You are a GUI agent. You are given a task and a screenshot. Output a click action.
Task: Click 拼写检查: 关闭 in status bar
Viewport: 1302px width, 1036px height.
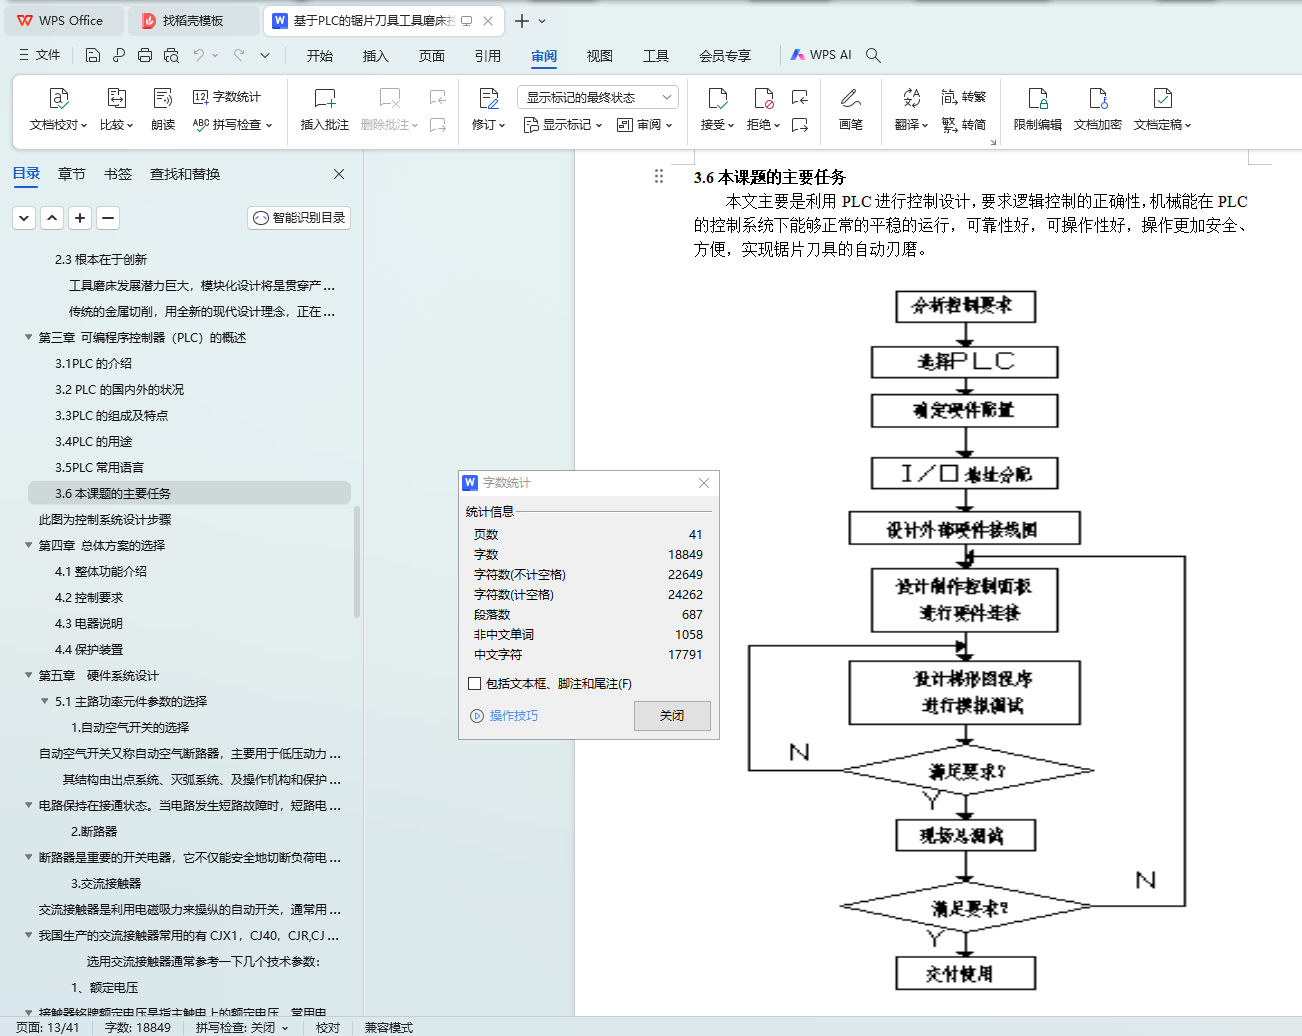point(242,1028)
